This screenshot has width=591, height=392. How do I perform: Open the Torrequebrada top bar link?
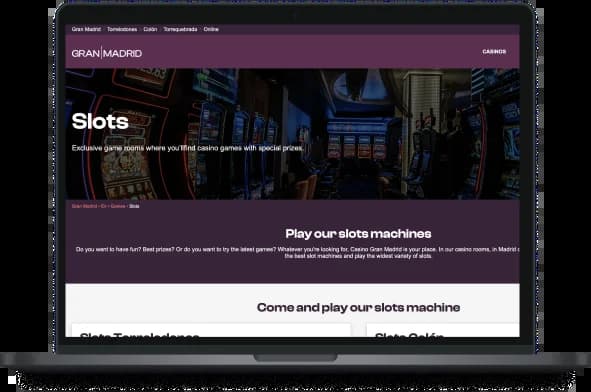[180, 29]
